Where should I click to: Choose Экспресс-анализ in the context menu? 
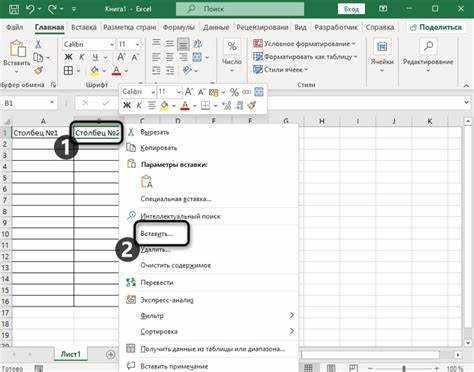point(208,300)
